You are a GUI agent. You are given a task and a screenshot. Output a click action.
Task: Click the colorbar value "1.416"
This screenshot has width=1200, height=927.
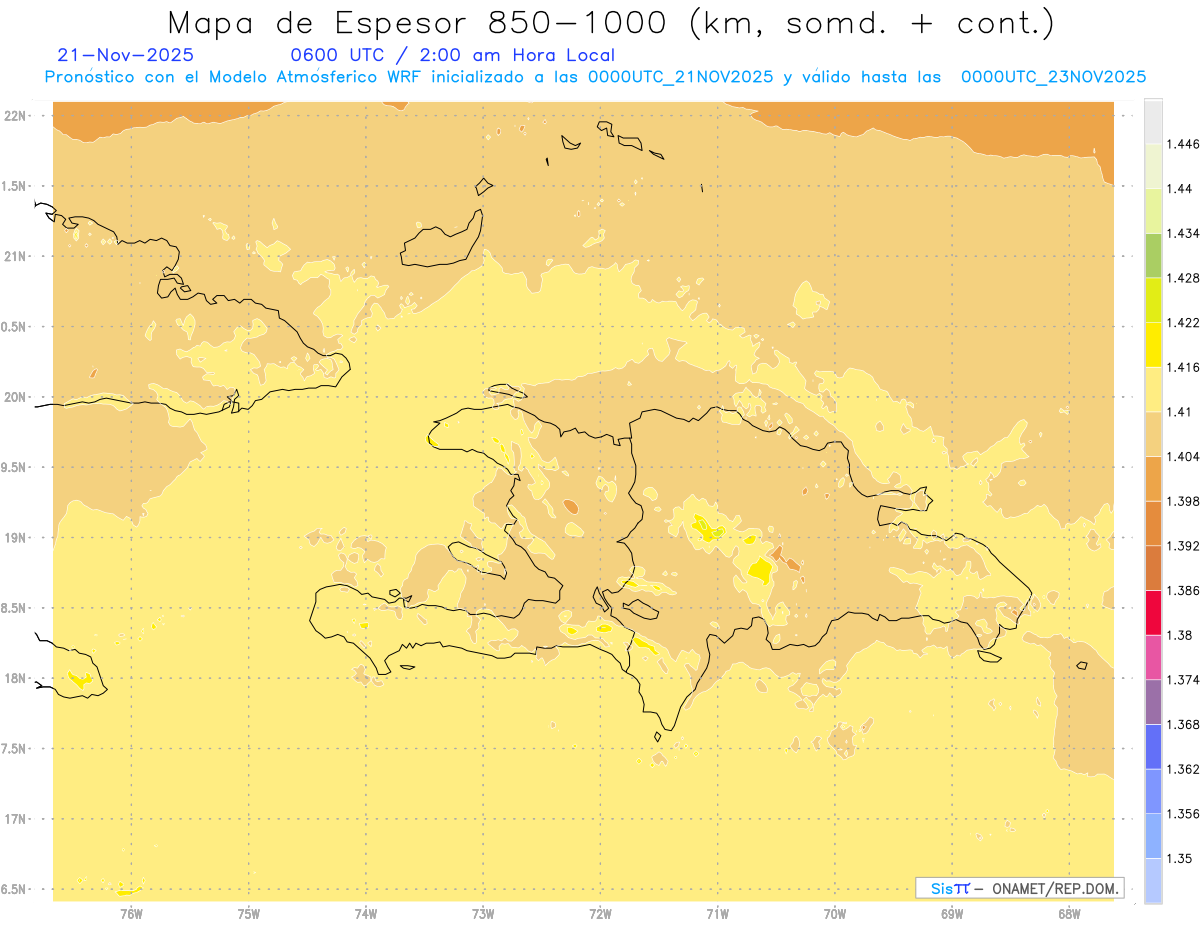click(1182, 367)
